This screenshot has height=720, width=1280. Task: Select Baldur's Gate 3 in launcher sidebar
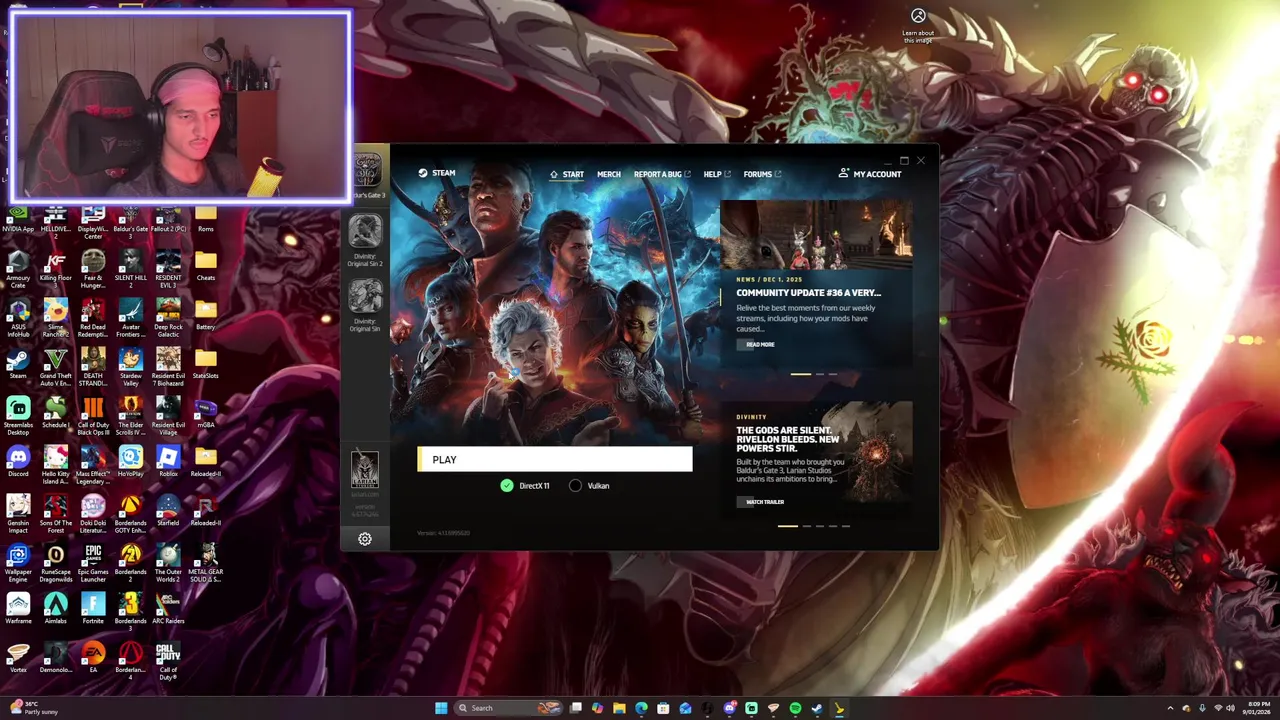click(x=367, y=170)
